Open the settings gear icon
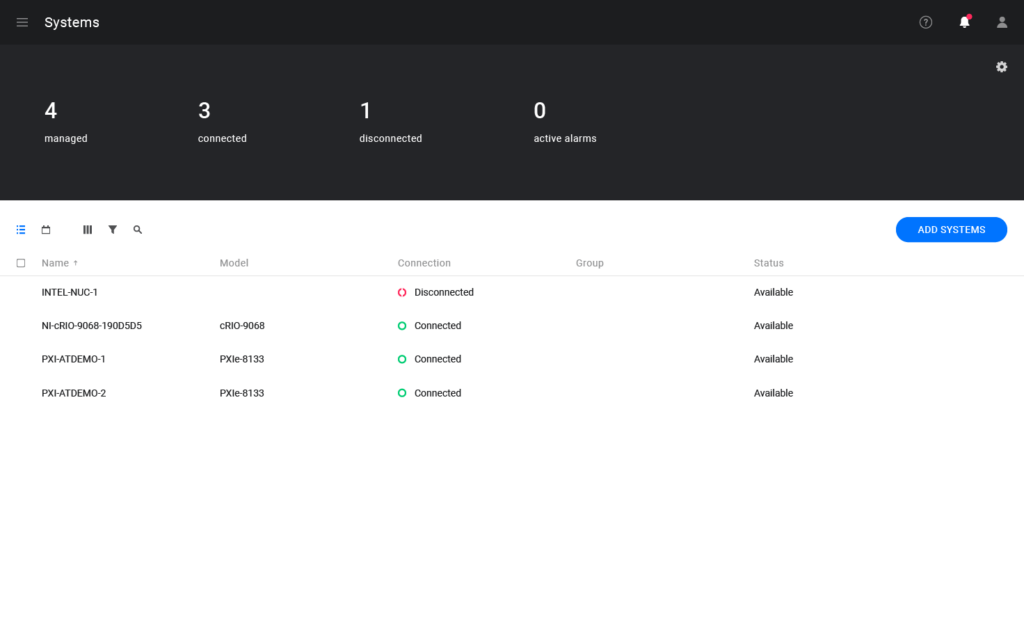This screenshot has width=1024, height=640. pyautogui.click(x=1001, y=67)
